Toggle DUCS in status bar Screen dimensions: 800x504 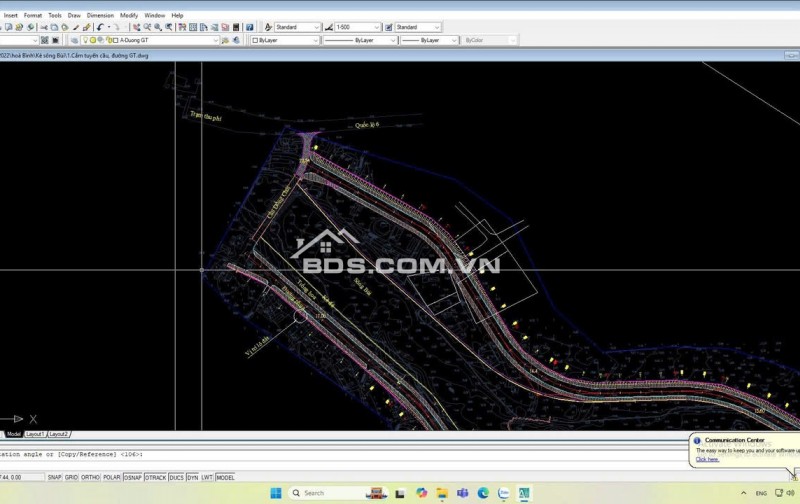tap(176, 477)
